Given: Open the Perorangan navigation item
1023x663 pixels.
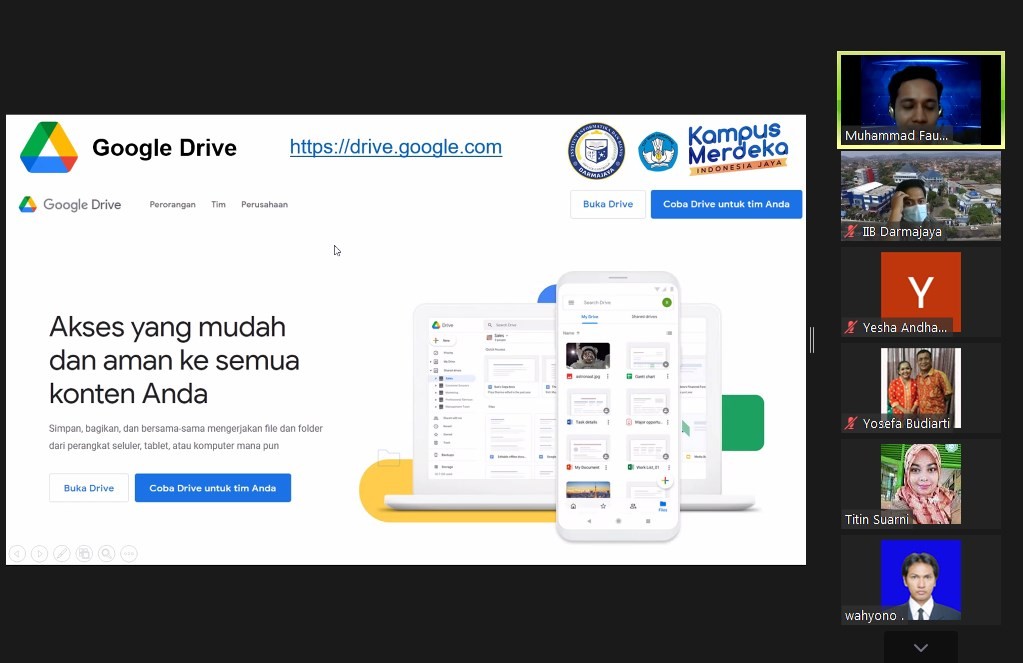Looking at the screenshot, I should click(x=172, y=204).
